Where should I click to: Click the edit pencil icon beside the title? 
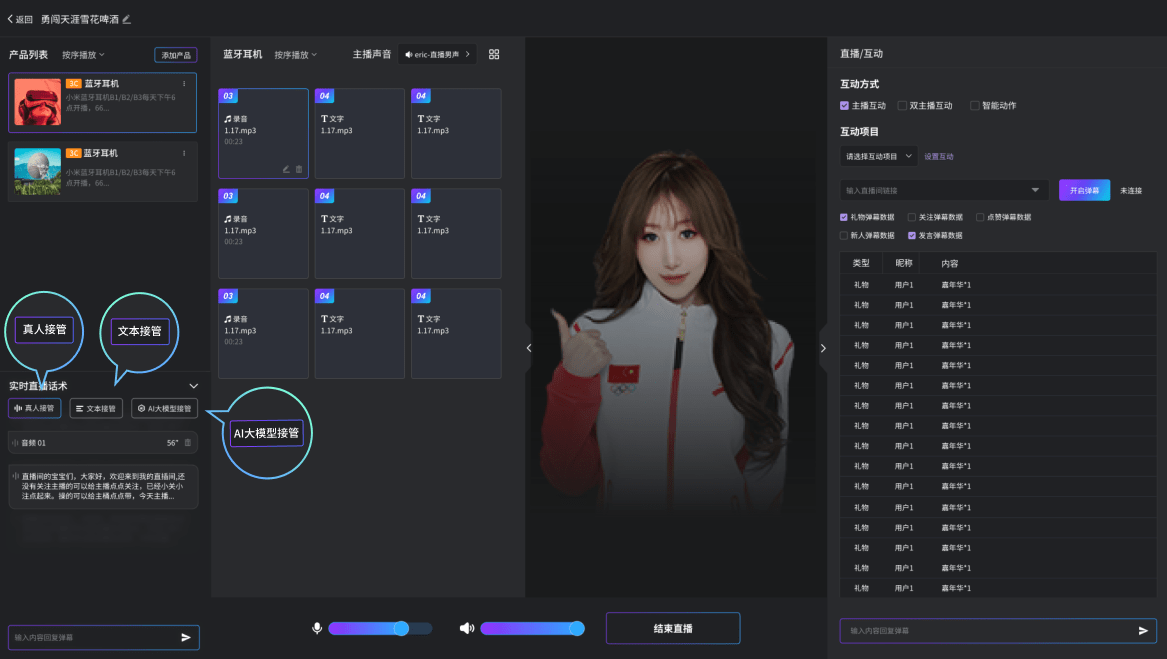[x=127, y=19]
